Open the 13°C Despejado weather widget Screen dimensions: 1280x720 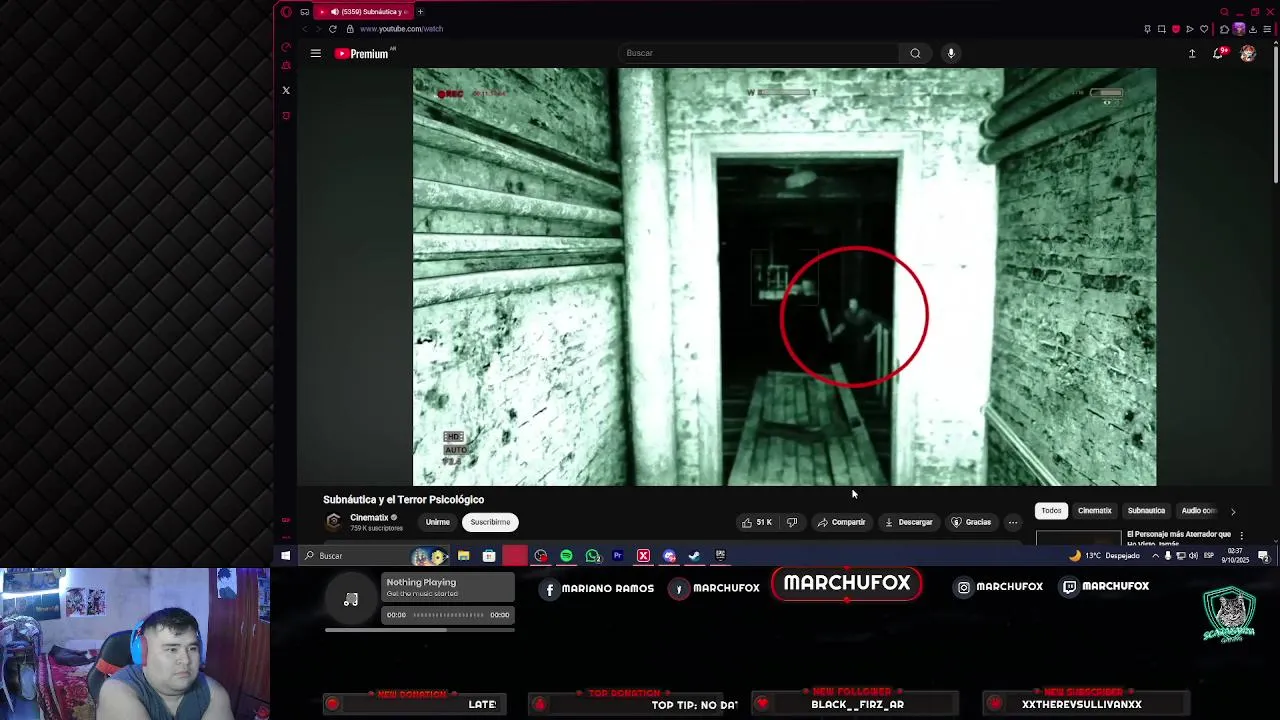1103,556
